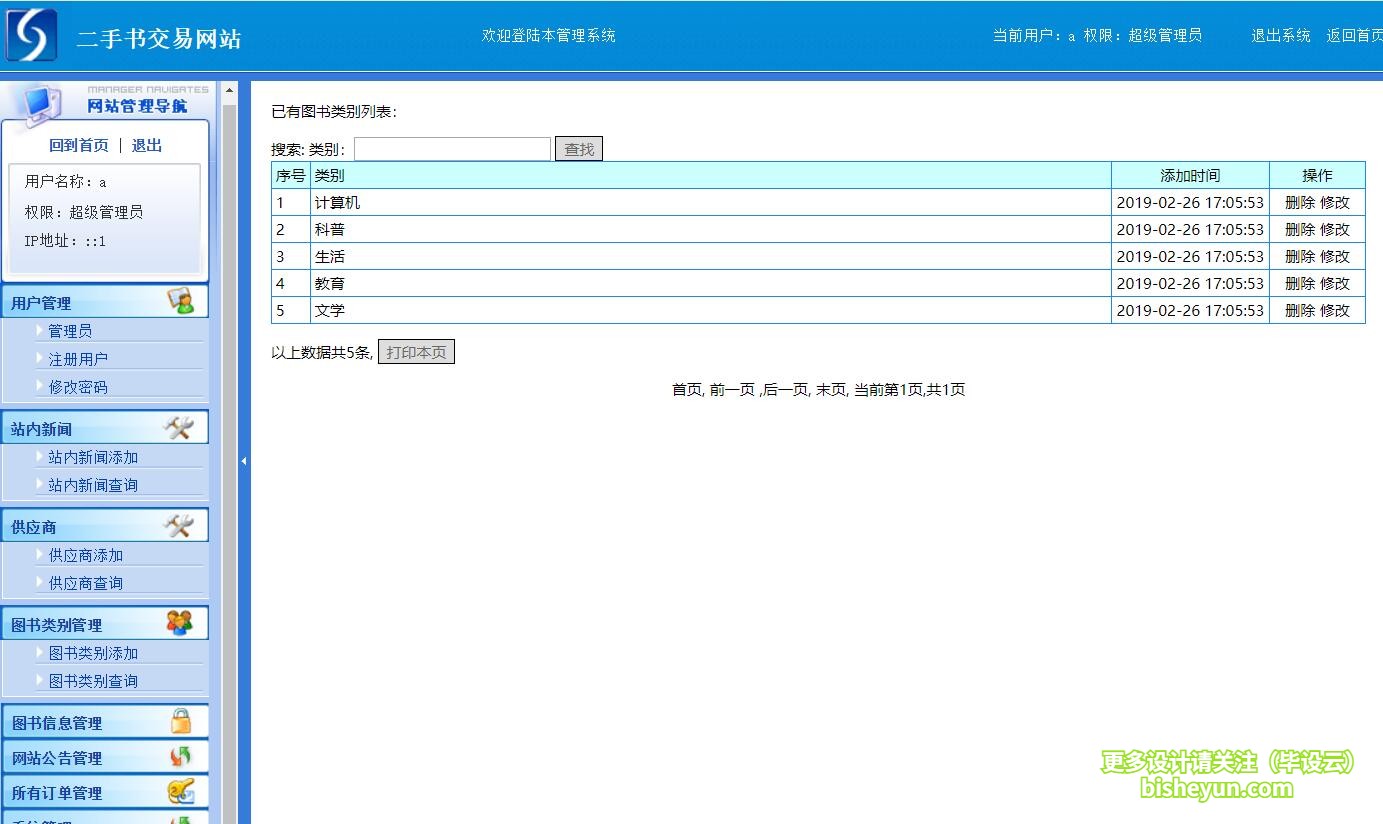This screenshot has height=824, width=1383.
Task: Click the user management section icon
Action: (180, 301)
